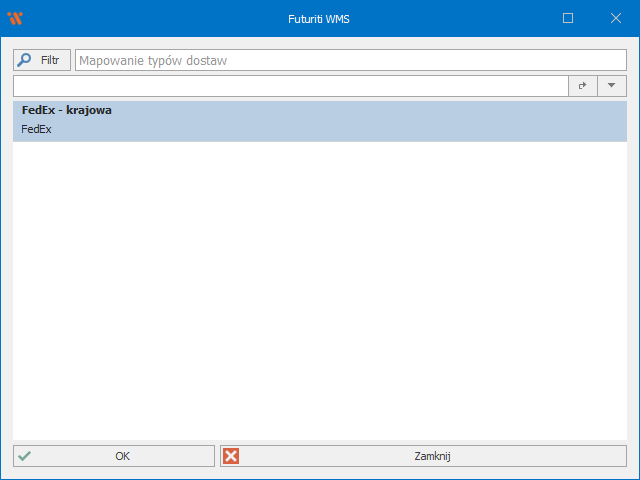640x480 pixels.
Task: Click the magnifying glass filter icon
Action: click(x=25, y=60)
